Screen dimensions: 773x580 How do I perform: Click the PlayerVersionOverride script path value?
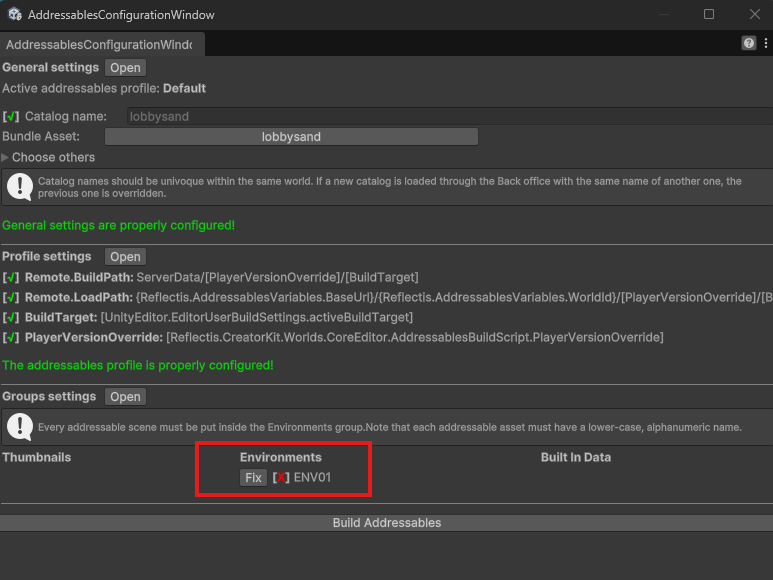(x=415, y=338)
